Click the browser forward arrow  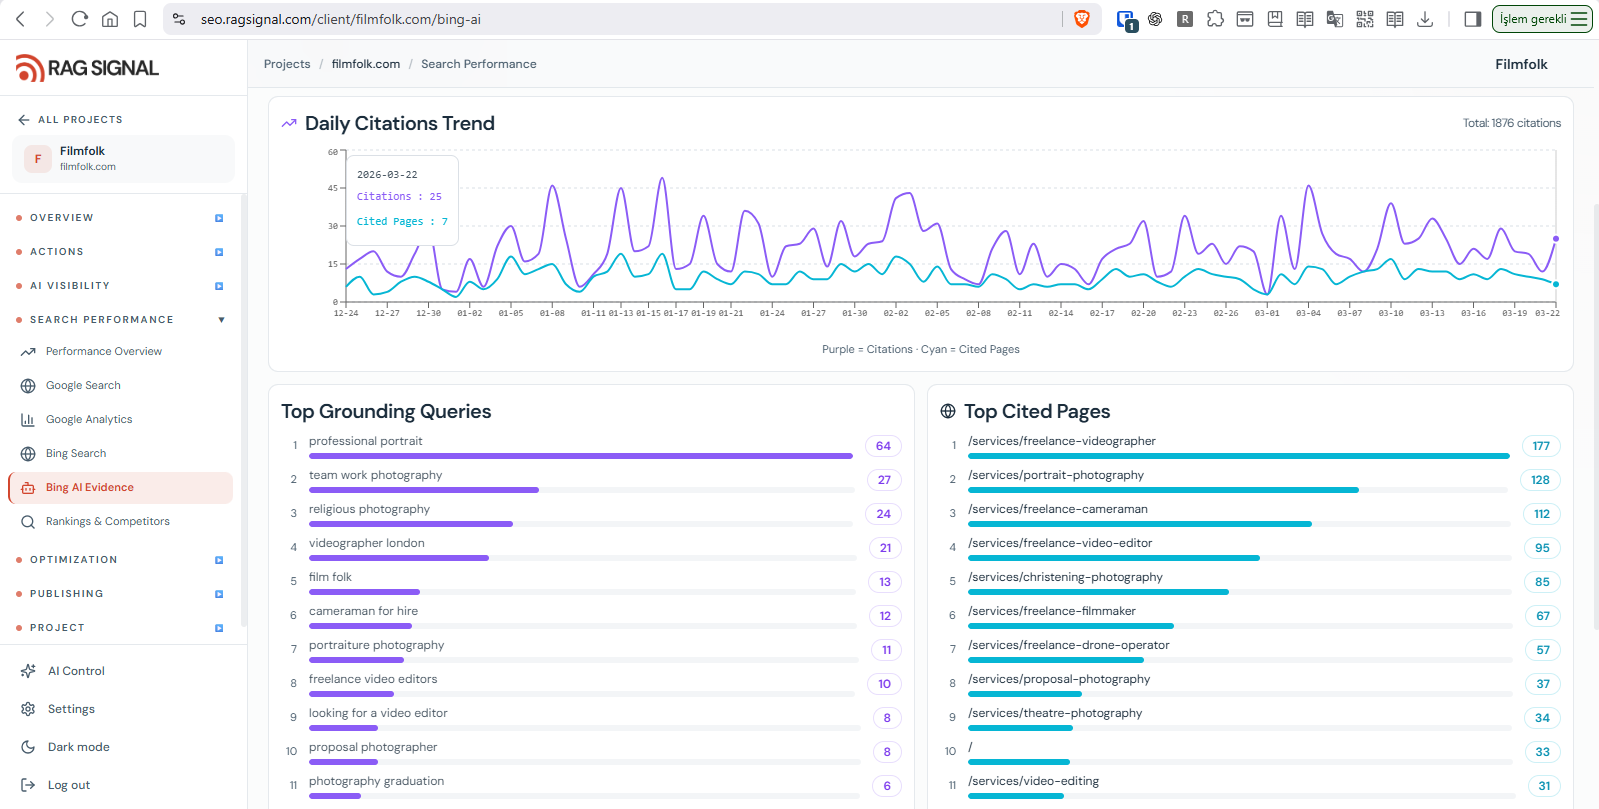[50, 19]
